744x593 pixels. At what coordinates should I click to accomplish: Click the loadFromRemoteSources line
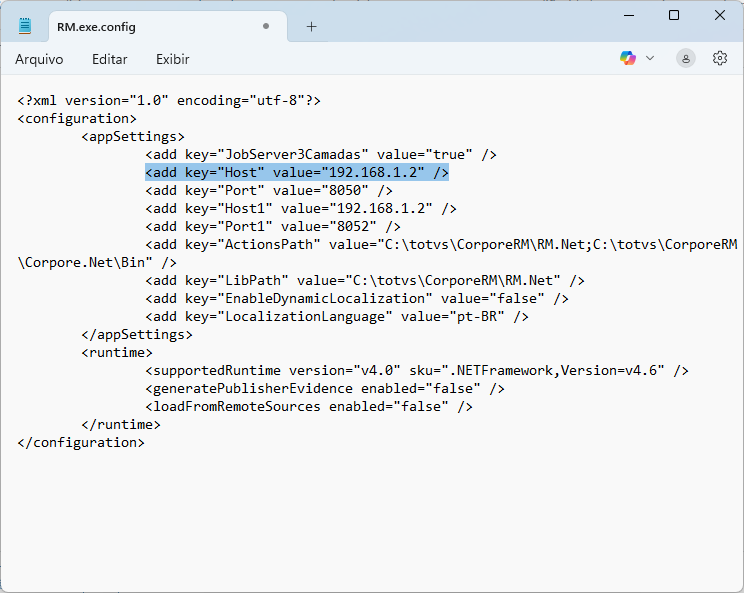click(309, 407)
